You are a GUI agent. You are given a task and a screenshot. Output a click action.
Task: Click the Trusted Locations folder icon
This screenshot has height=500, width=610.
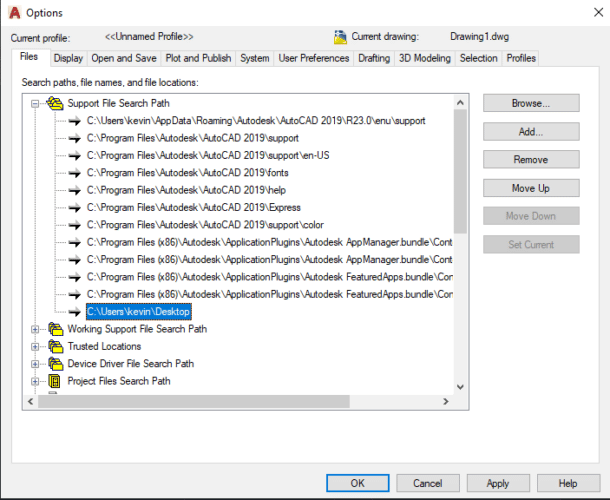[x=56, y=346]
